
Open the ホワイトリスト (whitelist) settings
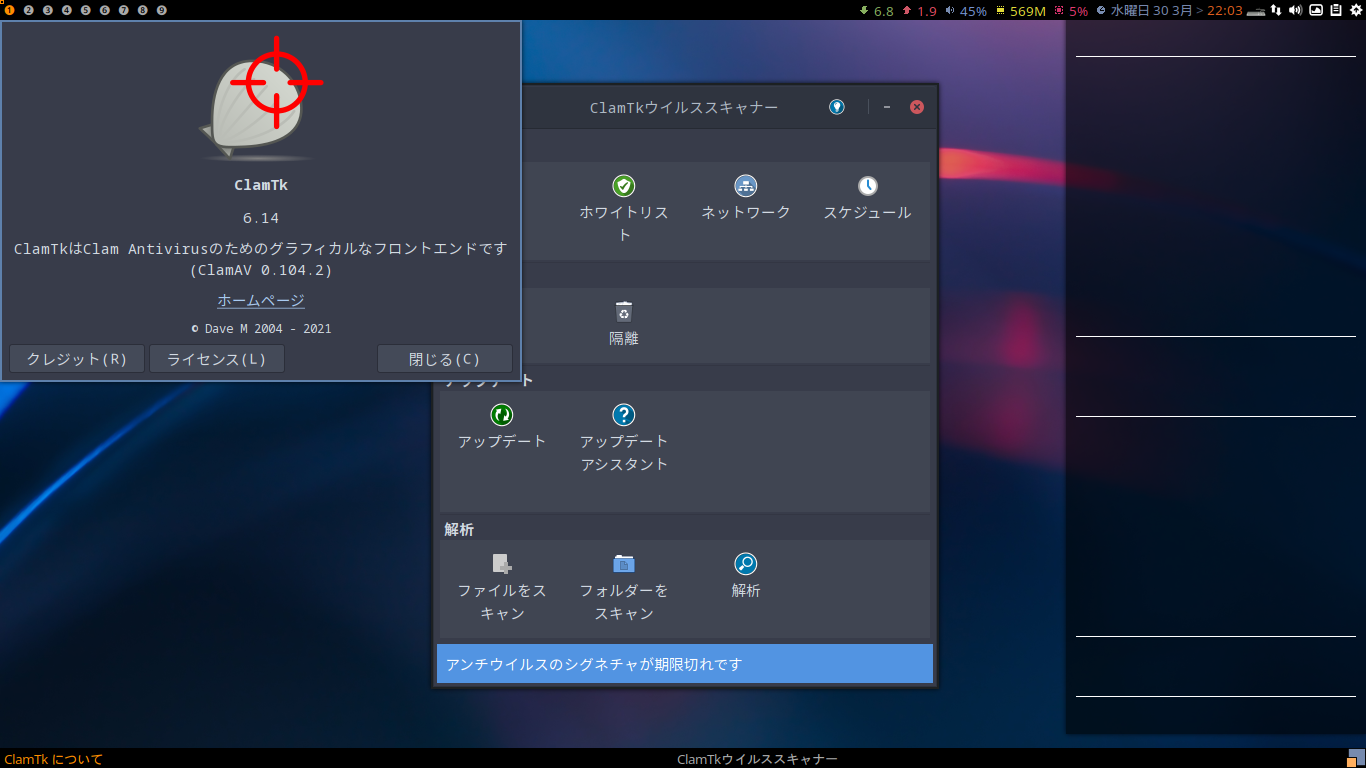pyautogui.click(x=624, y=210)
